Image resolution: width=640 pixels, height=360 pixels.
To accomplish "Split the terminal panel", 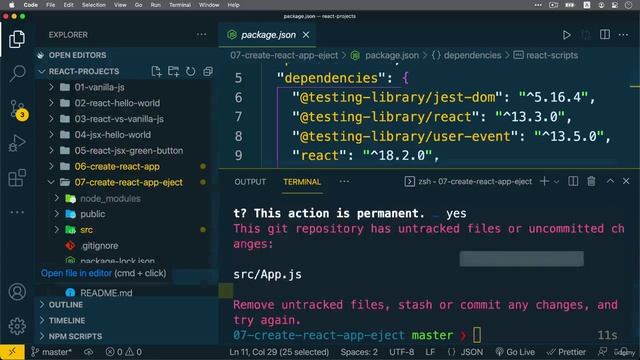I will pyautogui.click(x=573, y=181).
